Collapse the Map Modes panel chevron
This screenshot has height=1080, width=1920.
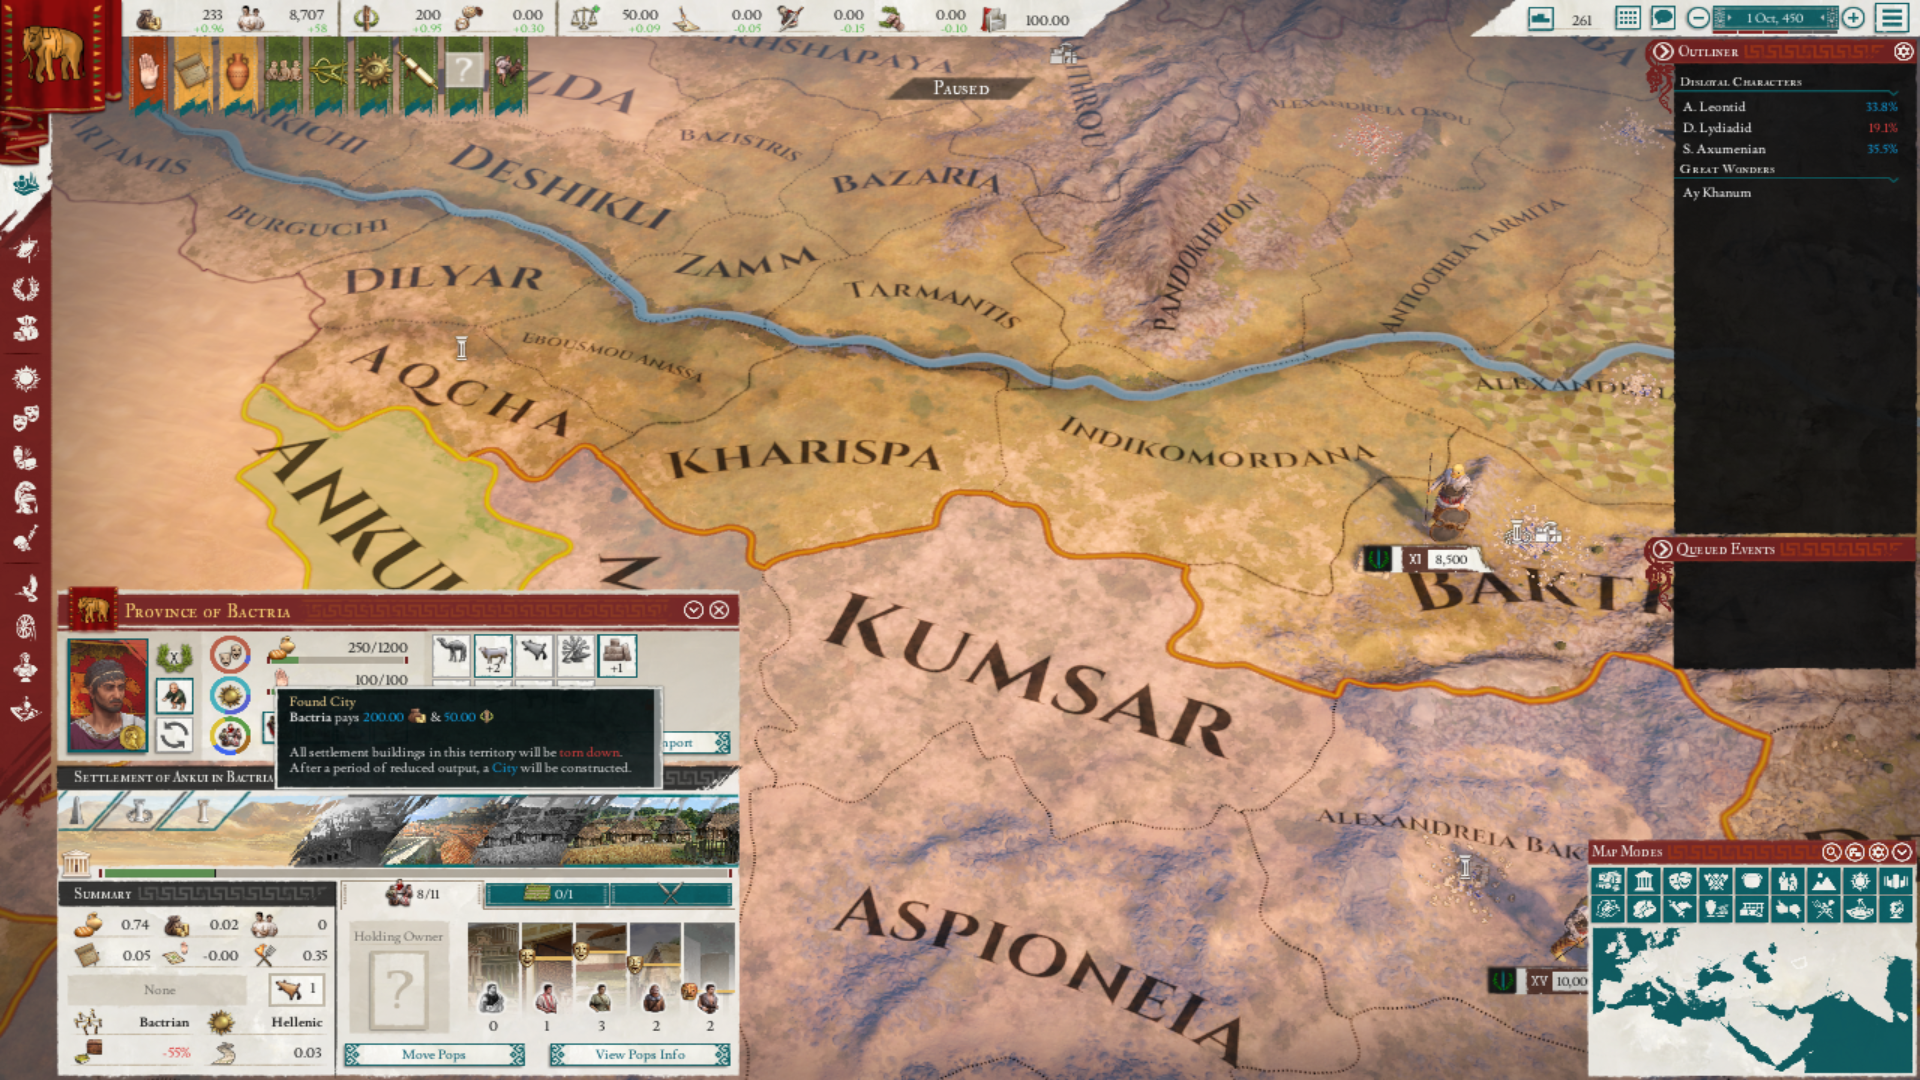click(1902, 852)
